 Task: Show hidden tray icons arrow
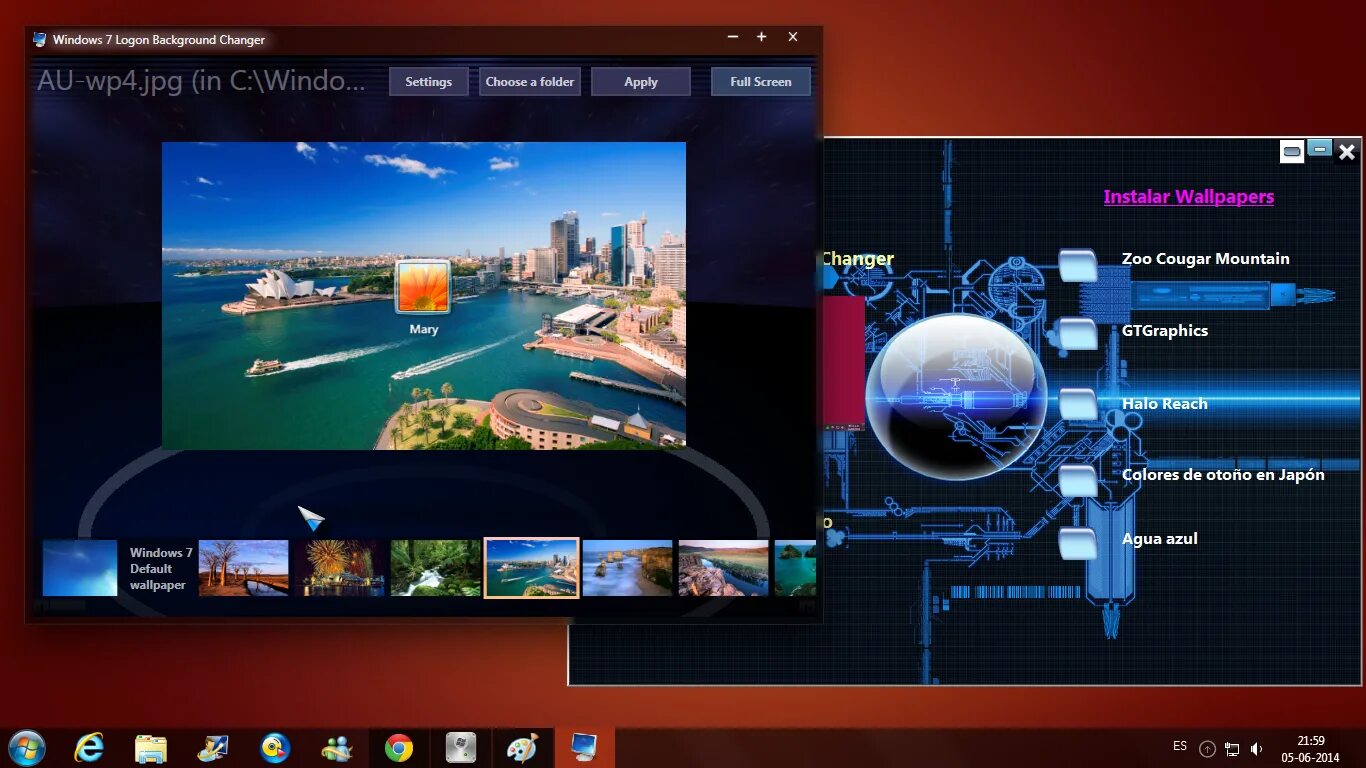pos(1207,748)
